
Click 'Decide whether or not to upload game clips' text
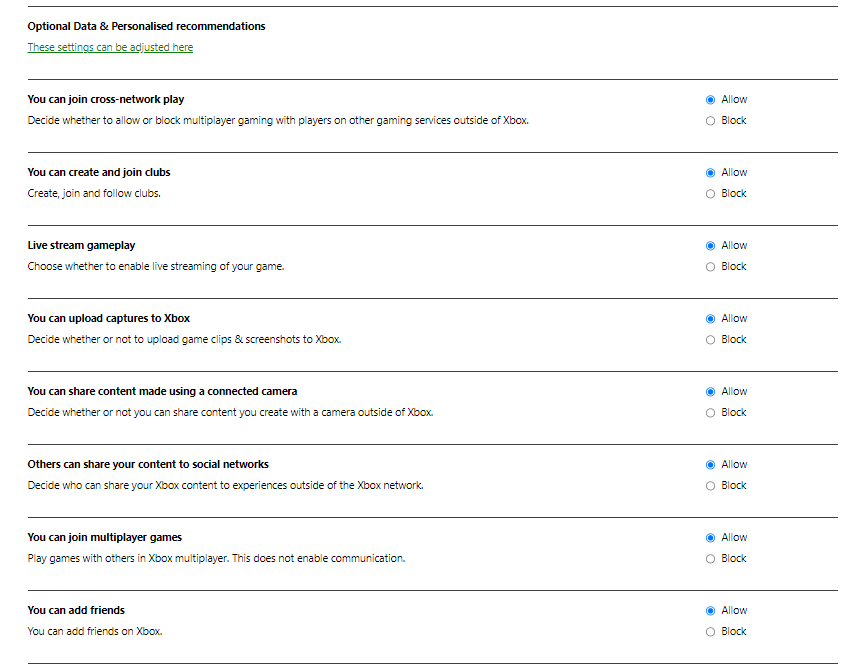(184, 340)
